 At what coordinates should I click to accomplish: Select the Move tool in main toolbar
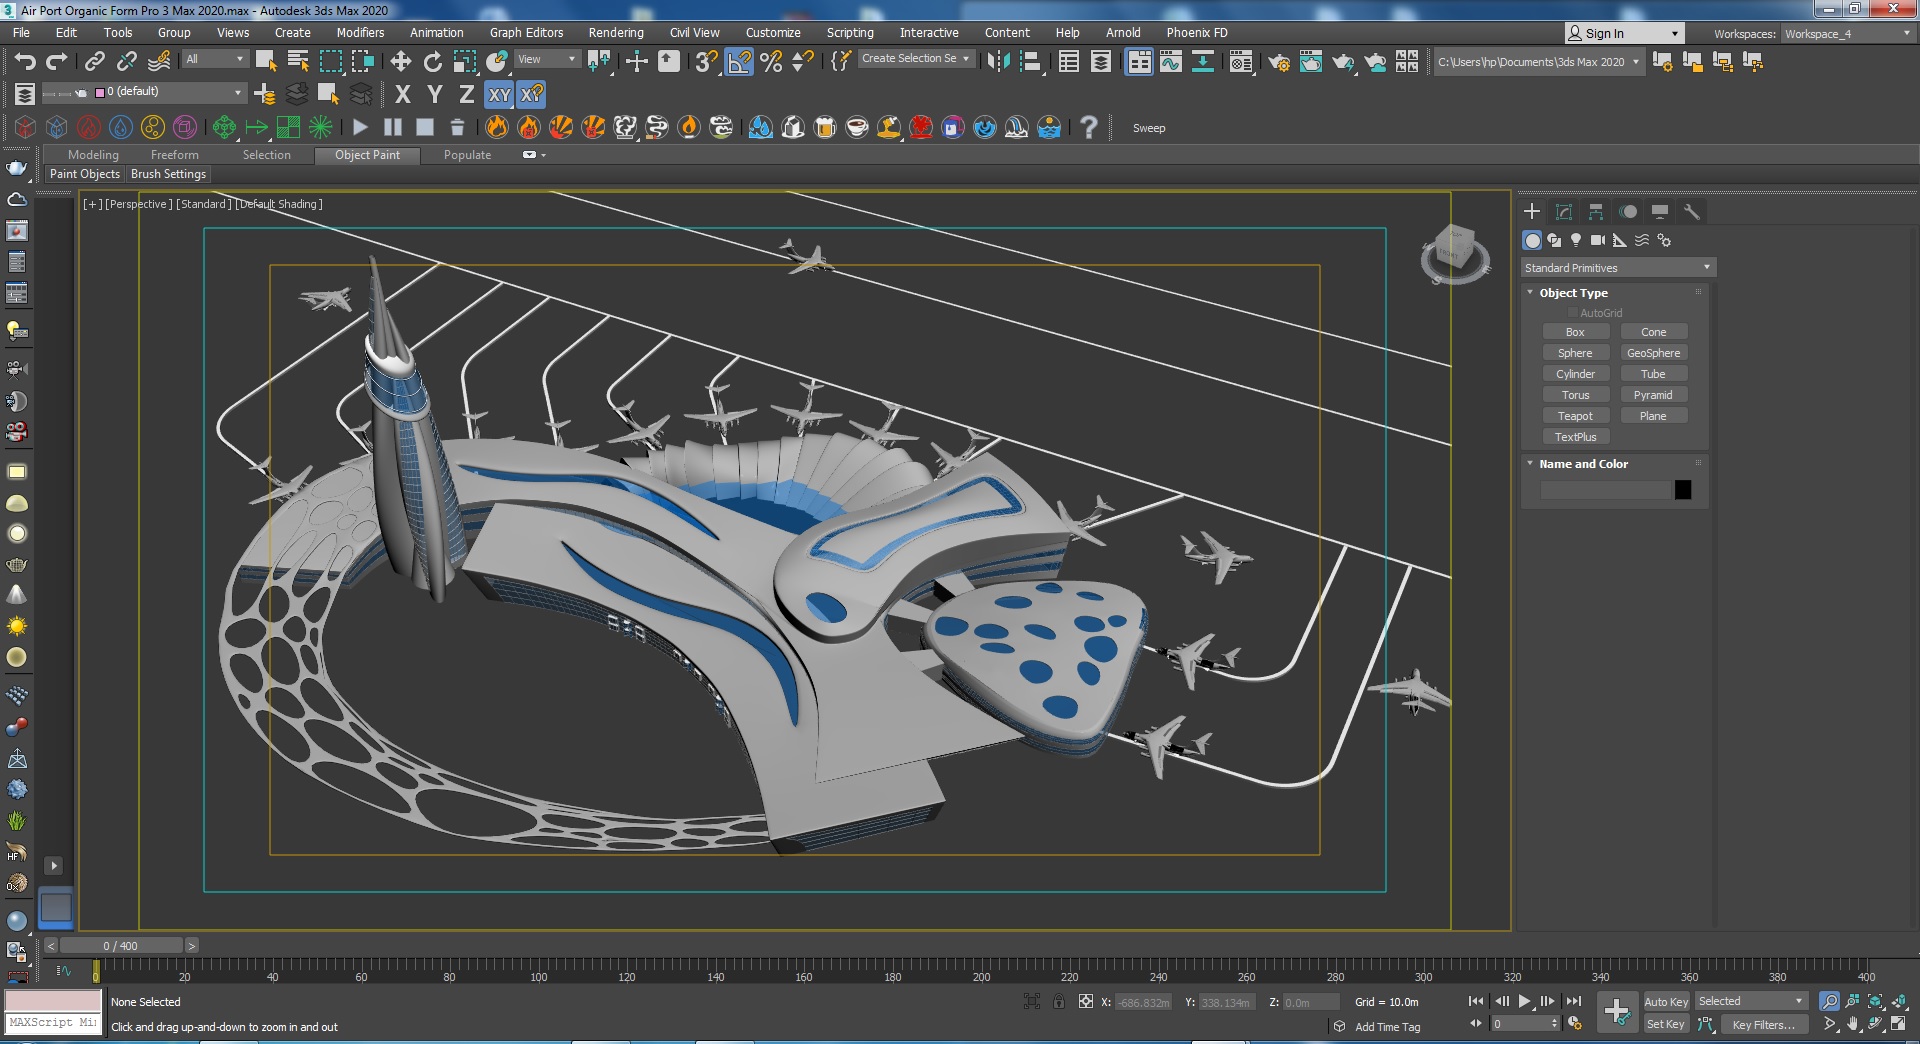coord(400,62)
